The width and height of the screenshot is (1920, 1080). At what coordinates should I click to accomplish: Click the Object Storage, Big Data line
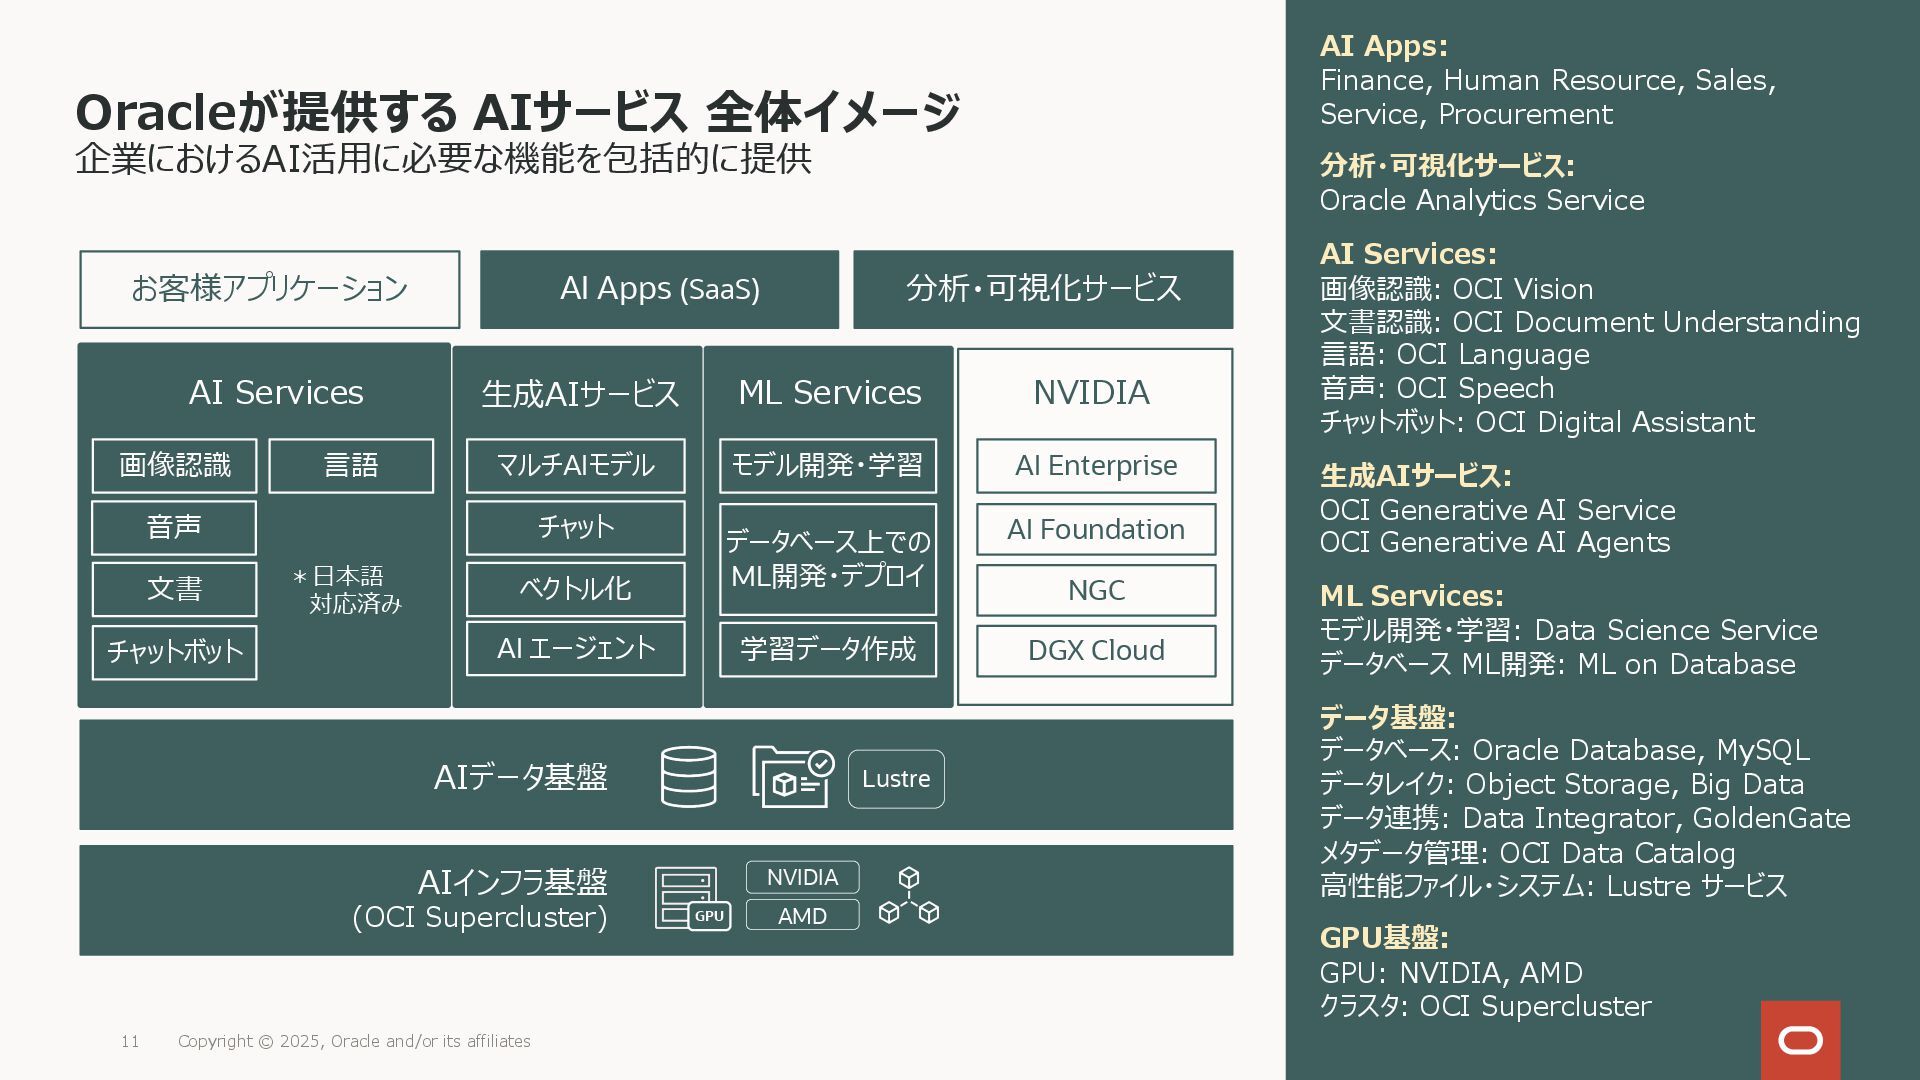coord(1562,784)
